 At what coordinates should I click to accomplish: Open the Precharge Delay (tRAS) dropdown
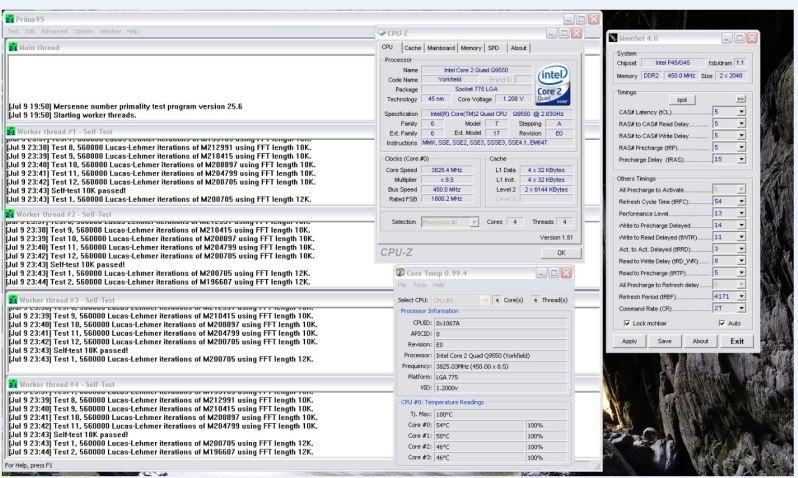coord(741,159)
